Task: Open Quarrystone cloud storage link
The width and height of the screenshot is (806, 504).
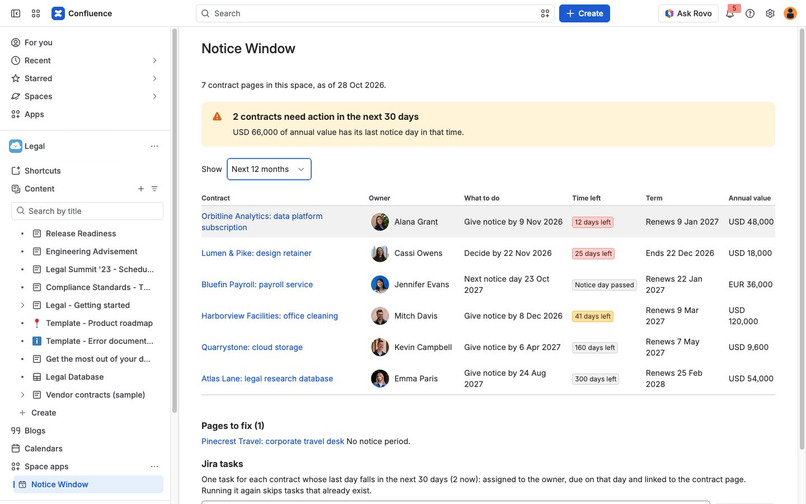Action: point(252,347)
